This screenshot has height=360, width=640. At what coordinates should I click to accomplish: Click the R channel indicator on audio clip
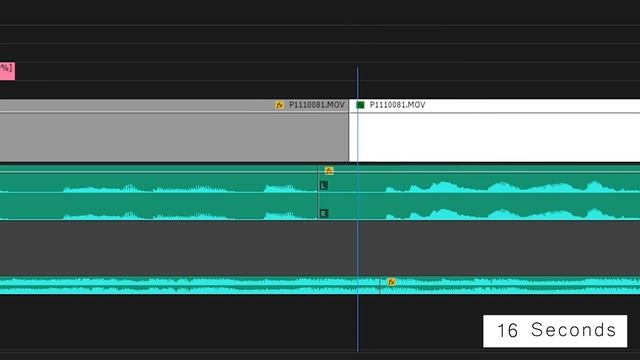pyautogui.click(x=323, y=213)
